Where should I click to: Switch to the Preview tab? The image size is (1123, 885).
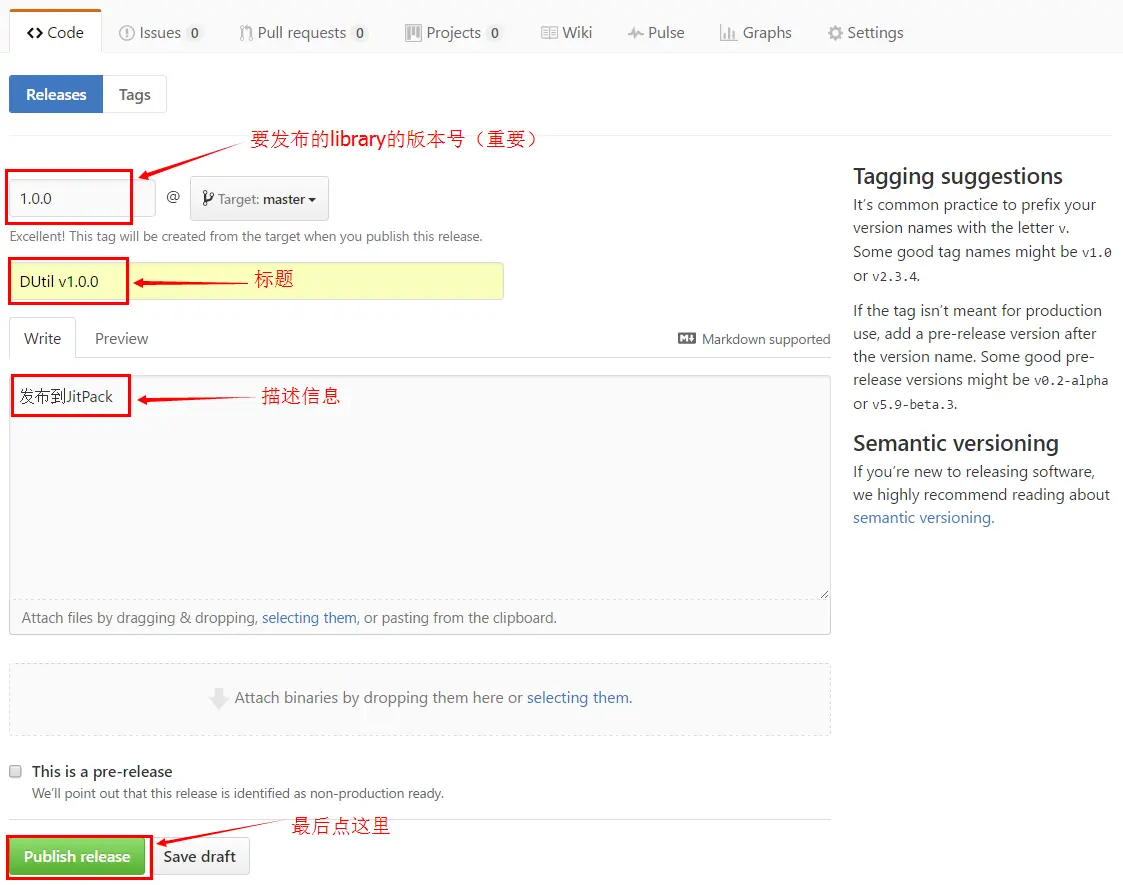(x=122, y=338)
